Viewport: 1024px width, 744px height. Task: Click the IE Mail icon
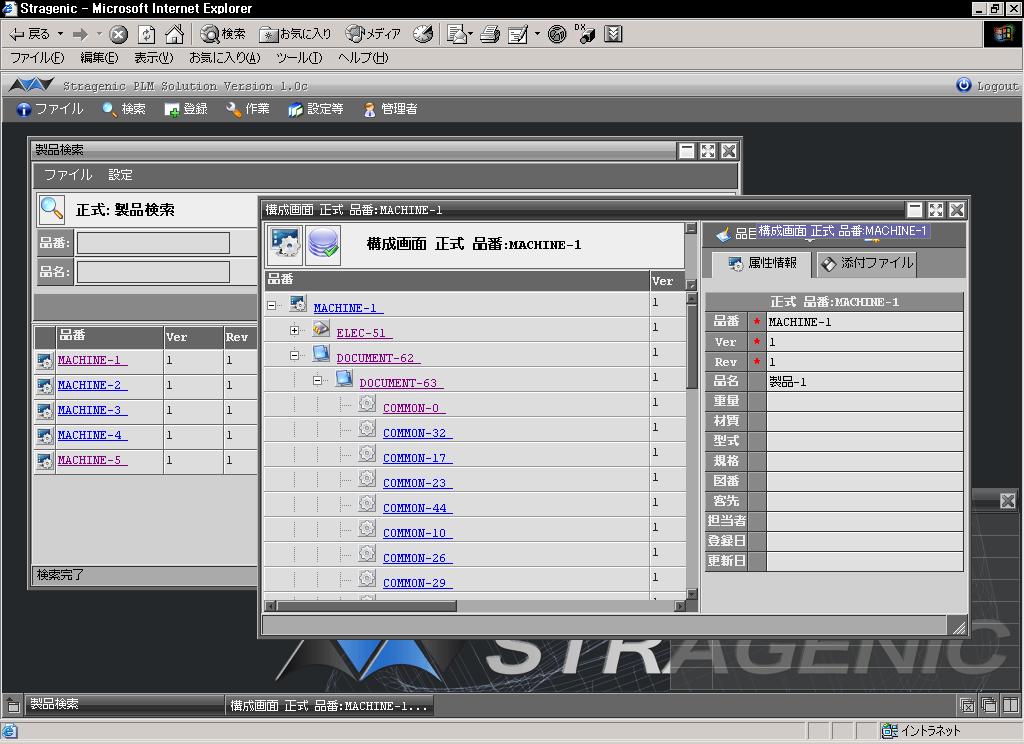(x=458, y=34)
